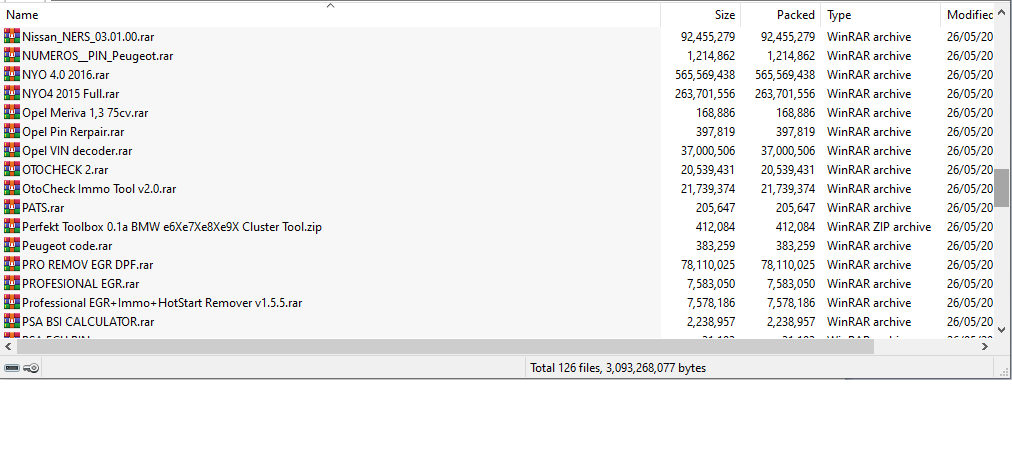Click the WinRAR ZIP archive type cell

pos(879,227)
